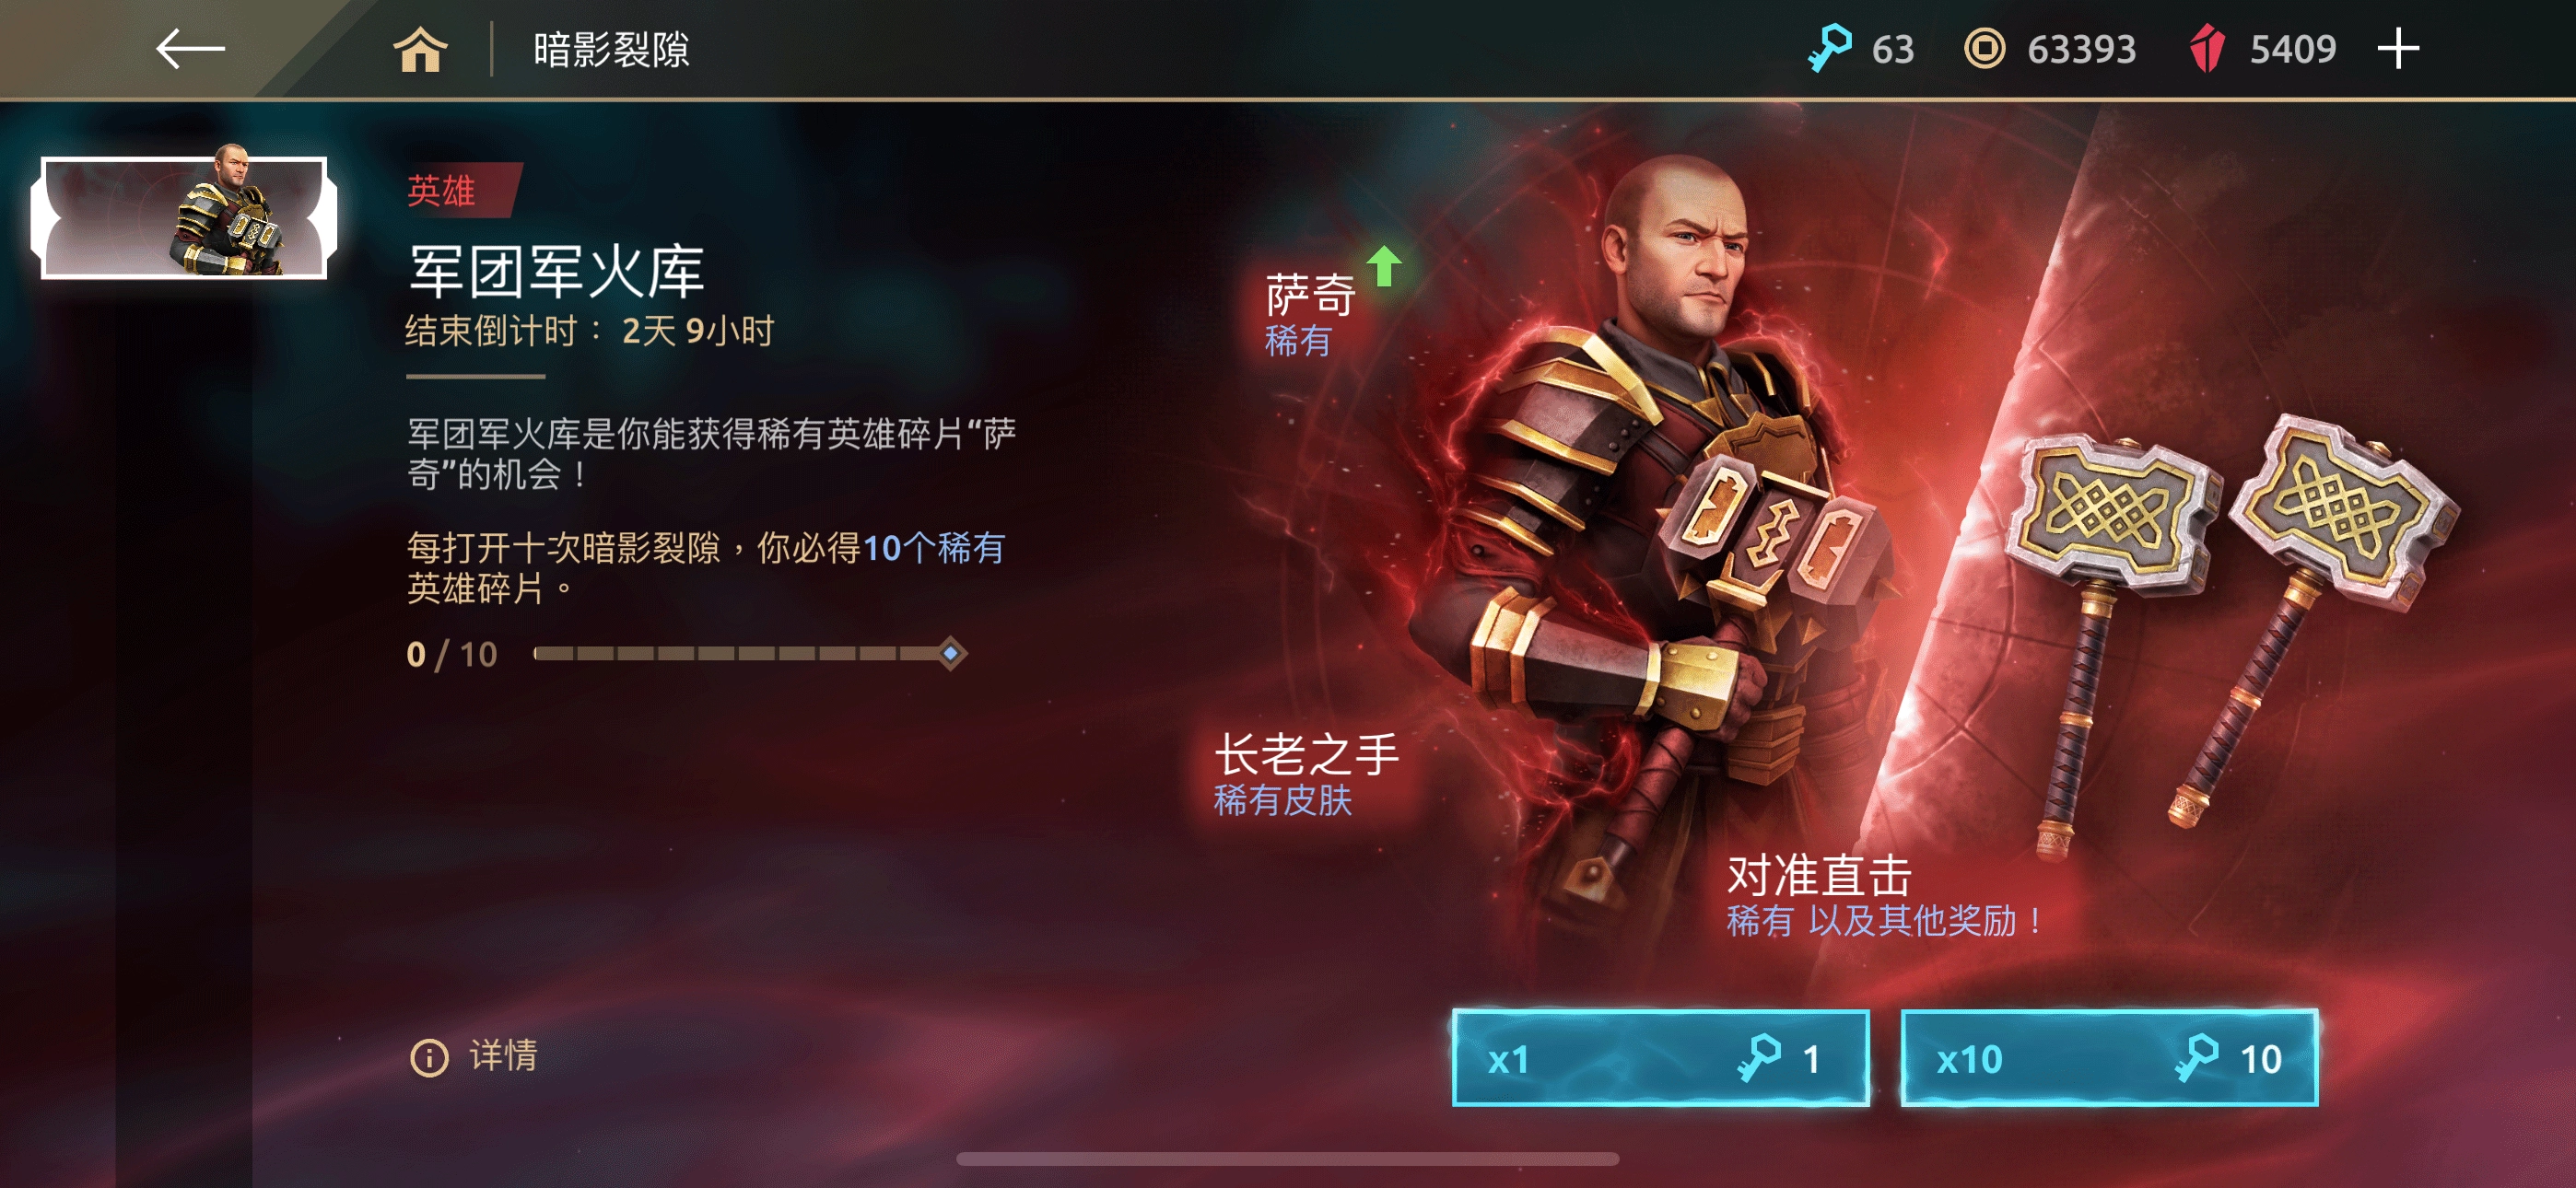The width and height of the screenshot is (2576, 1188).
Task: Open one rift with the x1 button
Action: 1660,1058
